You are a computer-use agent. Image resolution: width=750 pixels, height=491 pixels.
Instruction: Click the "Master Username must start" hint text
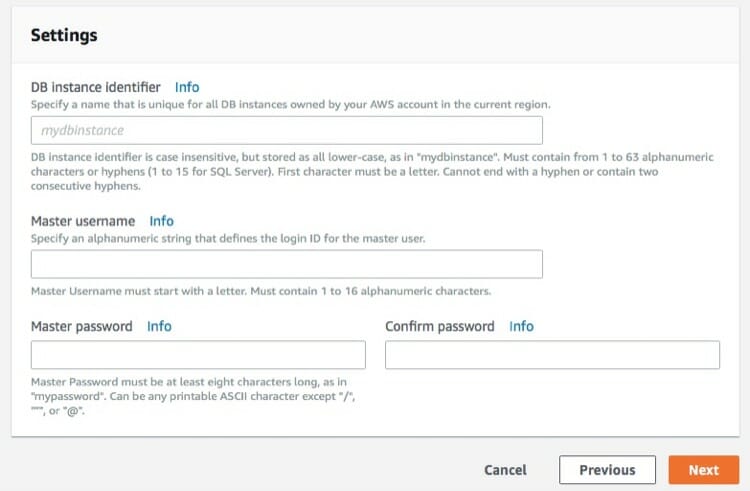[x=261, y=291]
